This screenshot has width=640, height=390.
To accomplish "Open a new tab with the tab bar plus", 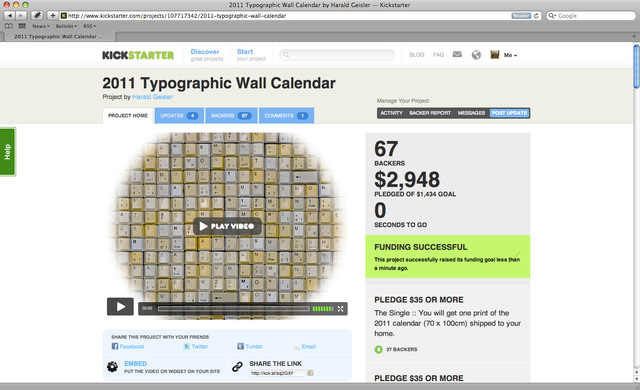I will point(634,36).
